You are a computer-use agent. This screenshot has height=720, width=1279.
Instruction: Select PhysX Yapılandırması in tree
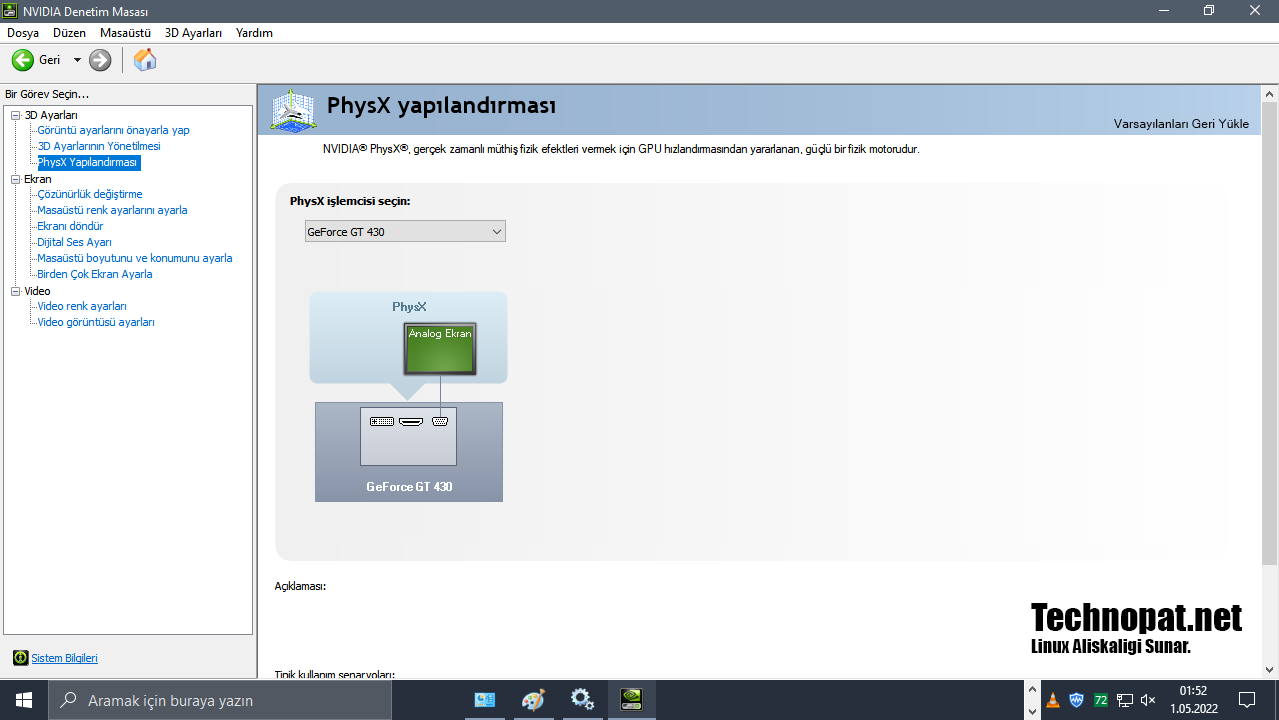88,162
